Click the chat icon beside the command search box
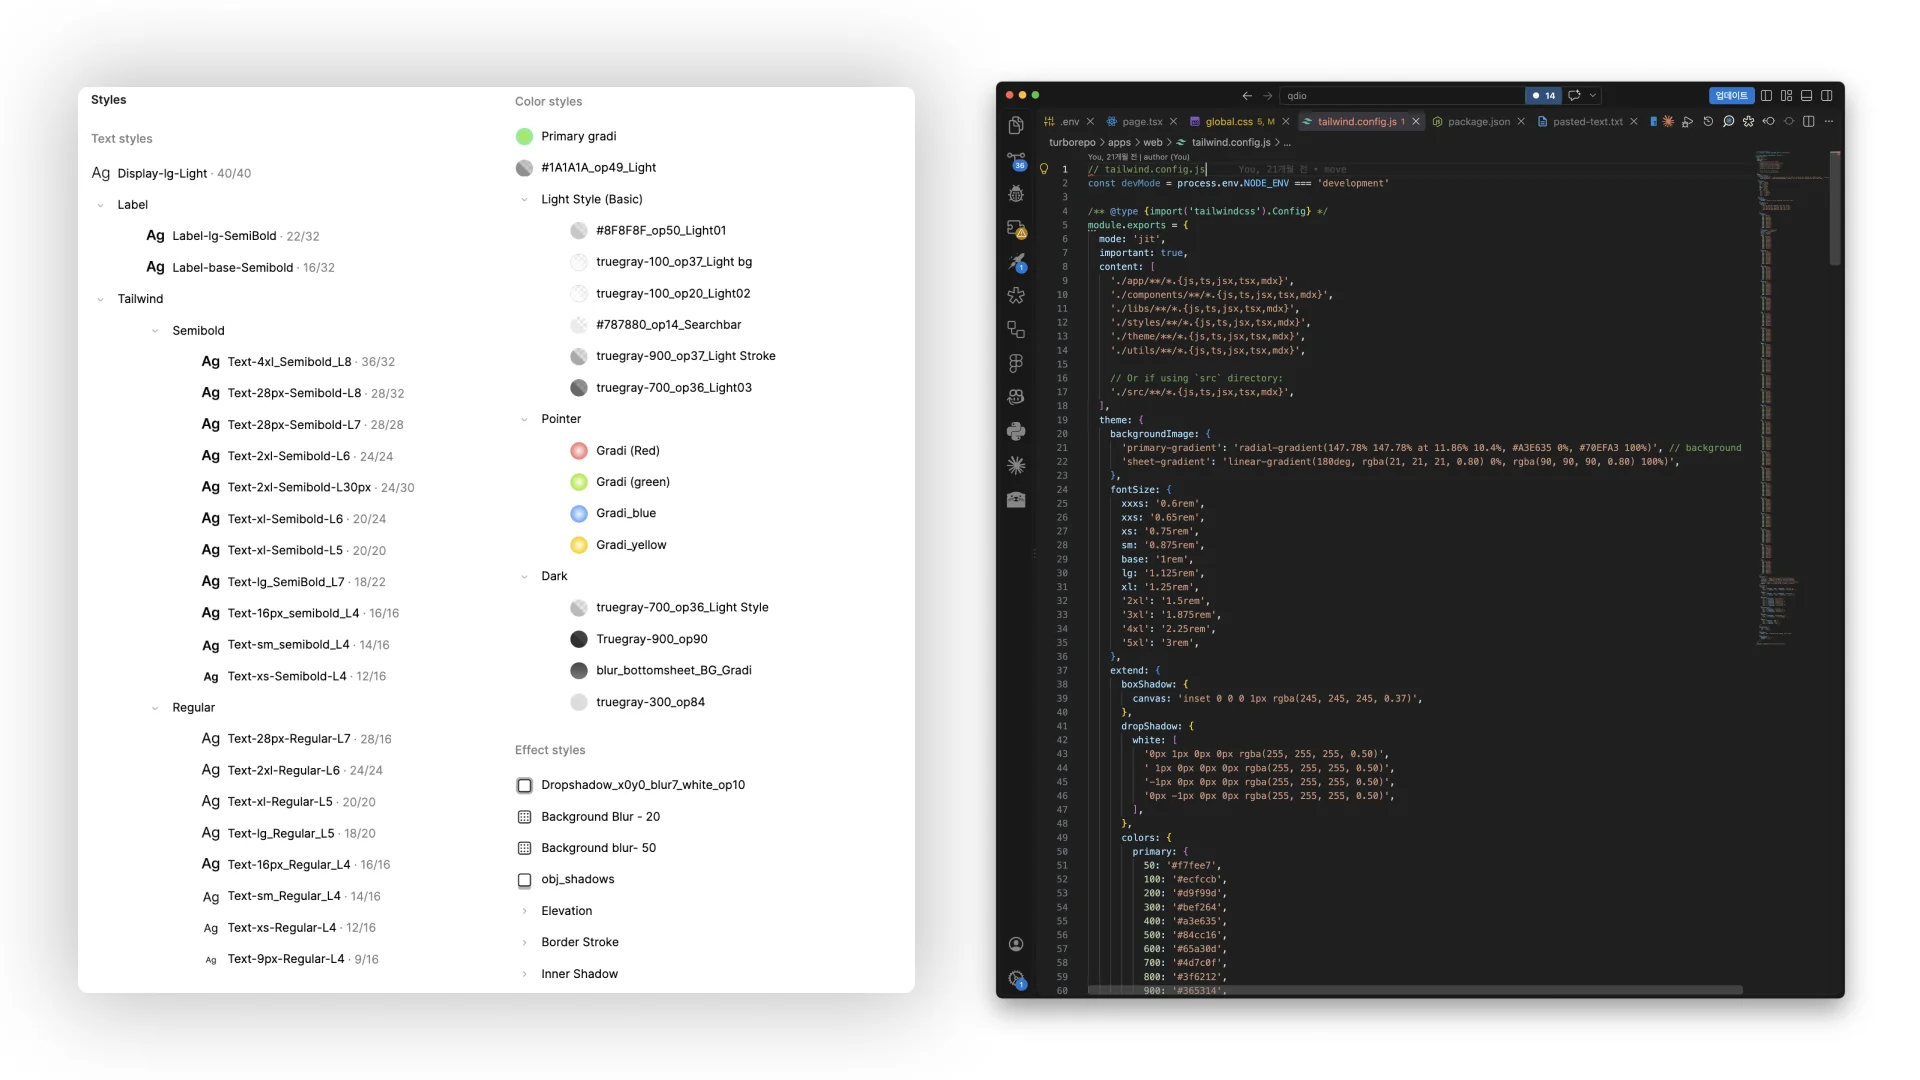The width and height of the screenshot is (1920, 1080). coord(1574,95)
